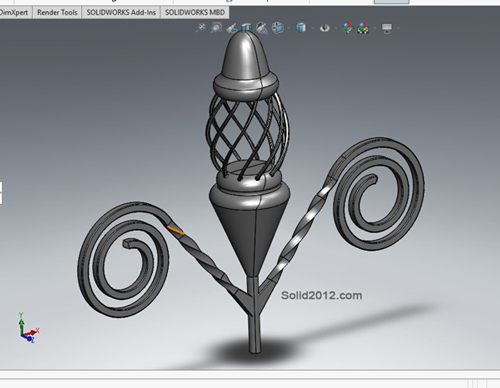Open the SOLIDWORKS Add-Ins tab
The image size is (500, 388).
coord(121,13)
